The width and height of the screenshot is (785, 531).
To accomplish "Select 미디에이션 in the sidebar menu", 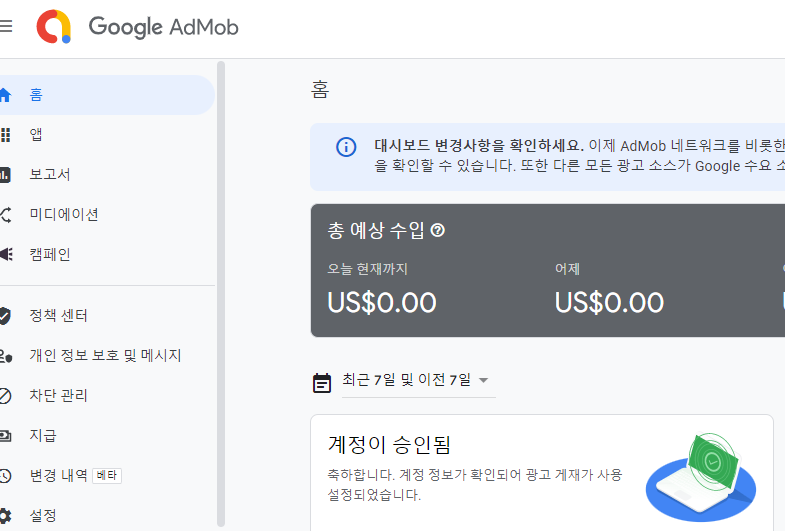I will point(64,215).
